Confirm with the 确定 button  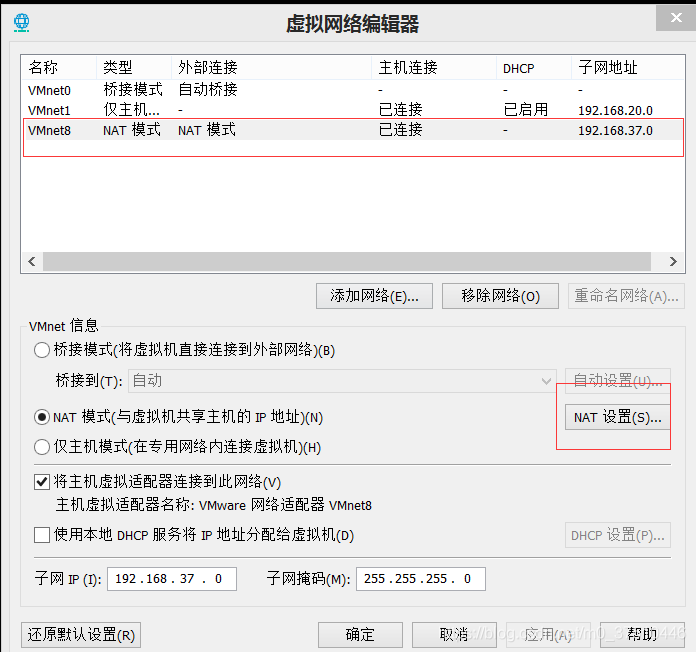tap(360, 635)
